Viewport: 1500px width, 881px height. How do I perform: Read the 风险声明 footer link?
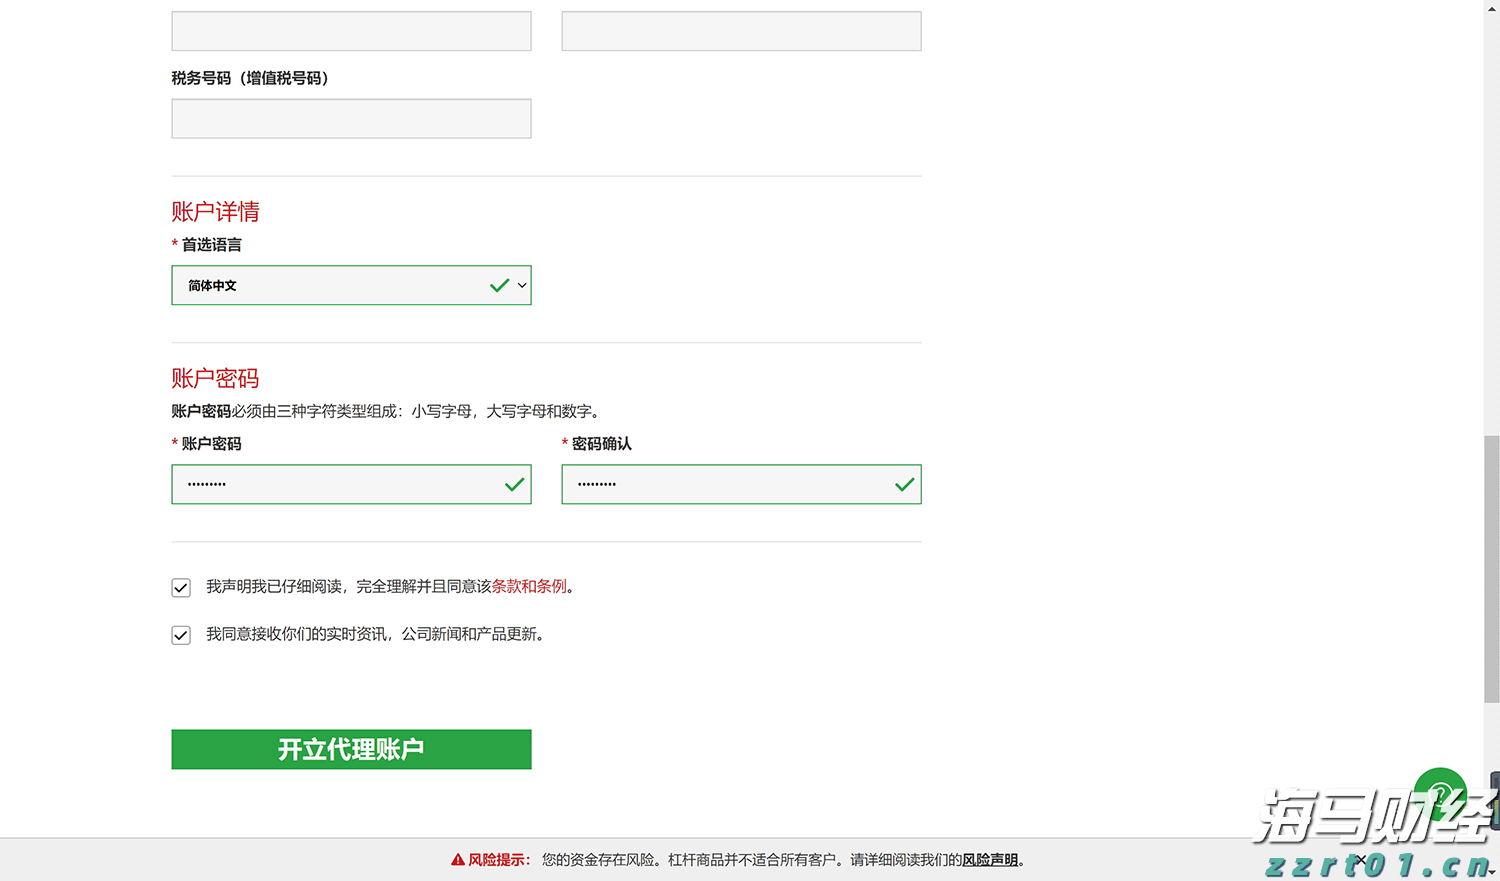988,858
